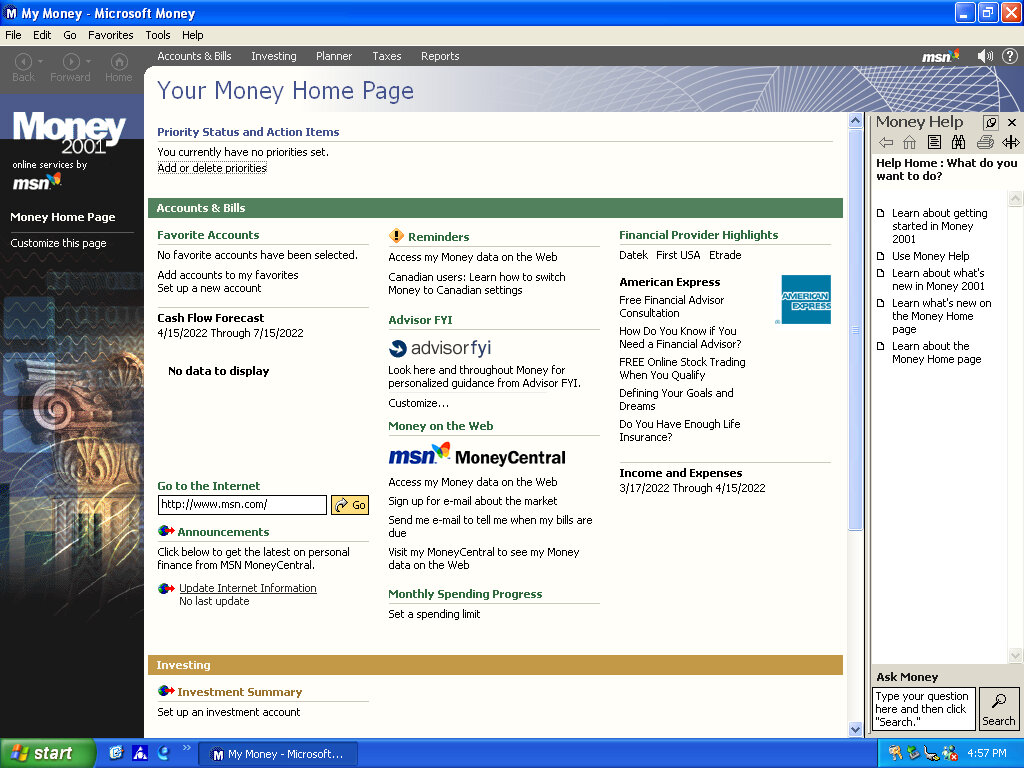Click the American Express logo
This screenshot has height=768, width=1024.
click(x=805, y=299)
